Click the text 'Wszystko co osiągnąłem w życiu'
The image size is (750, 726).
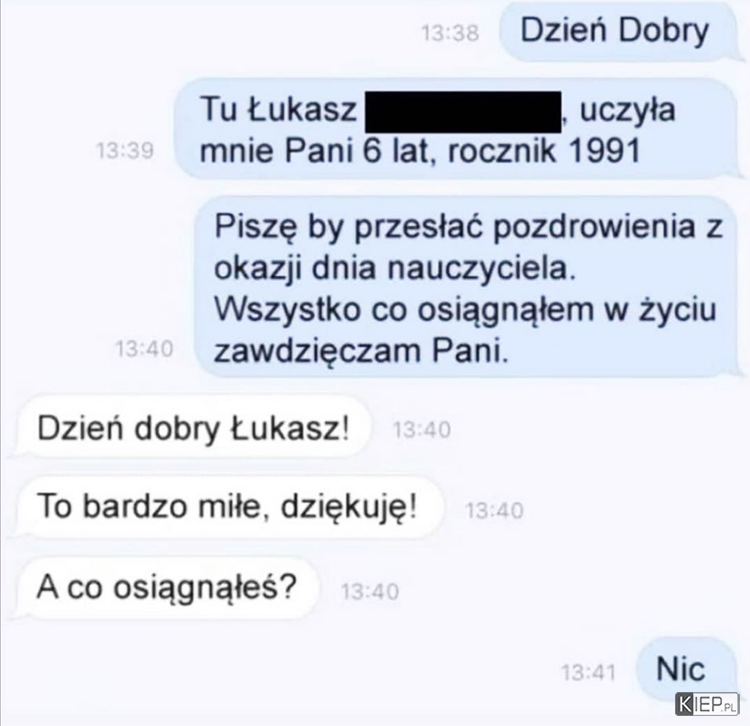click(465, 310)
